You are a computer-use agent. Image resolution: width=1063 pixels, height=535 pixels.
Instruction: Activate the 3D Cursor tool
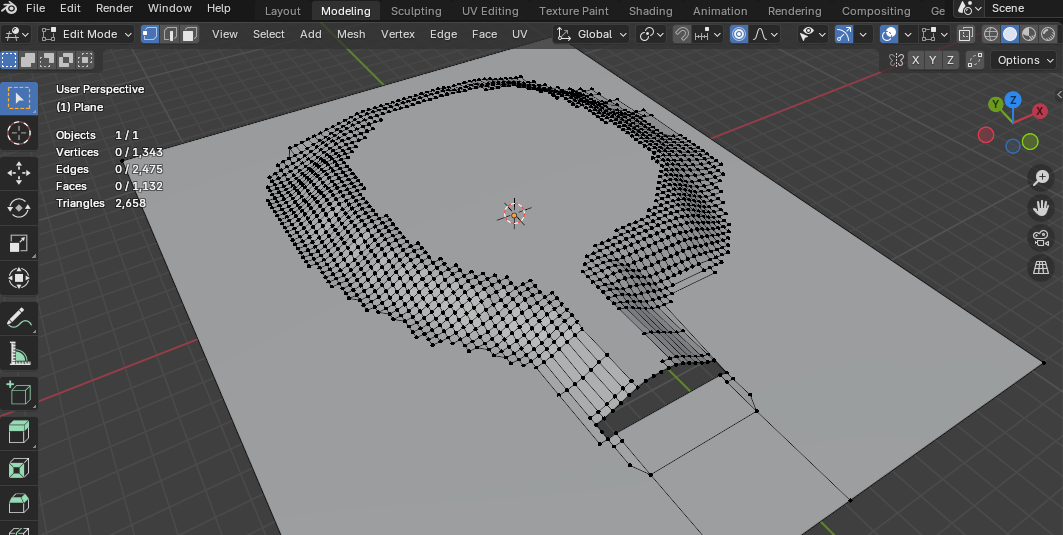click(18, 134)
